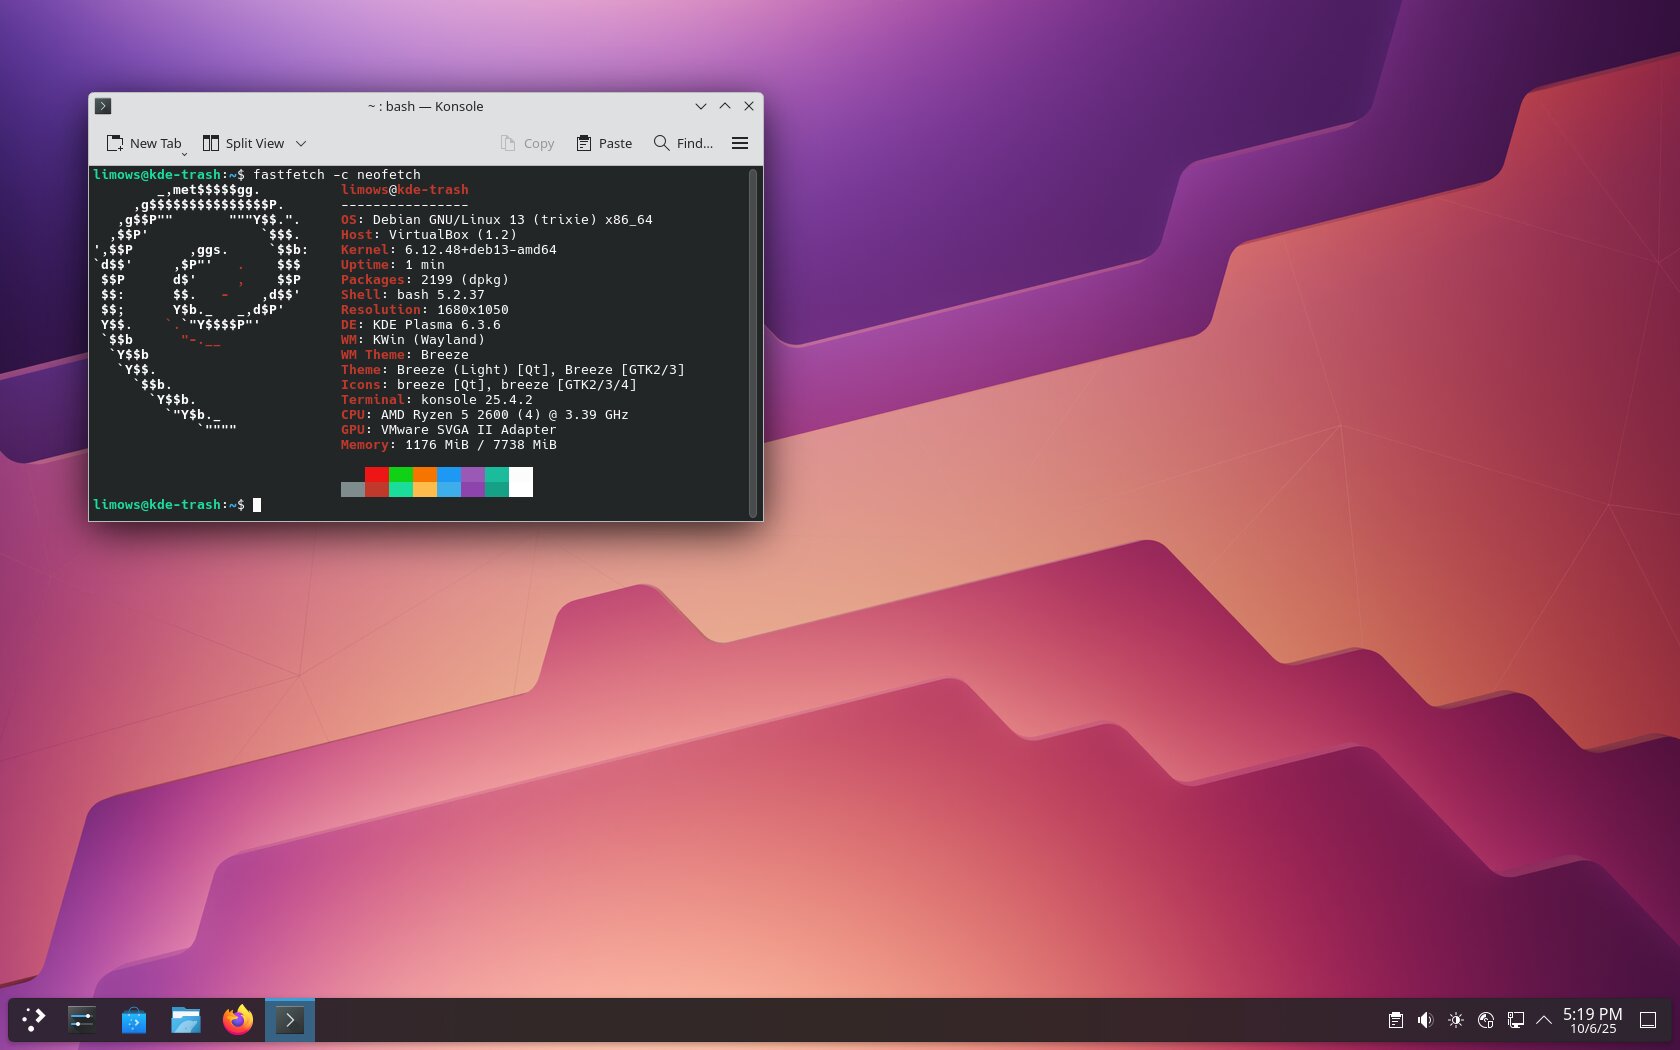Expand the Split View dropdown arrow

click(x=301, y=144)
